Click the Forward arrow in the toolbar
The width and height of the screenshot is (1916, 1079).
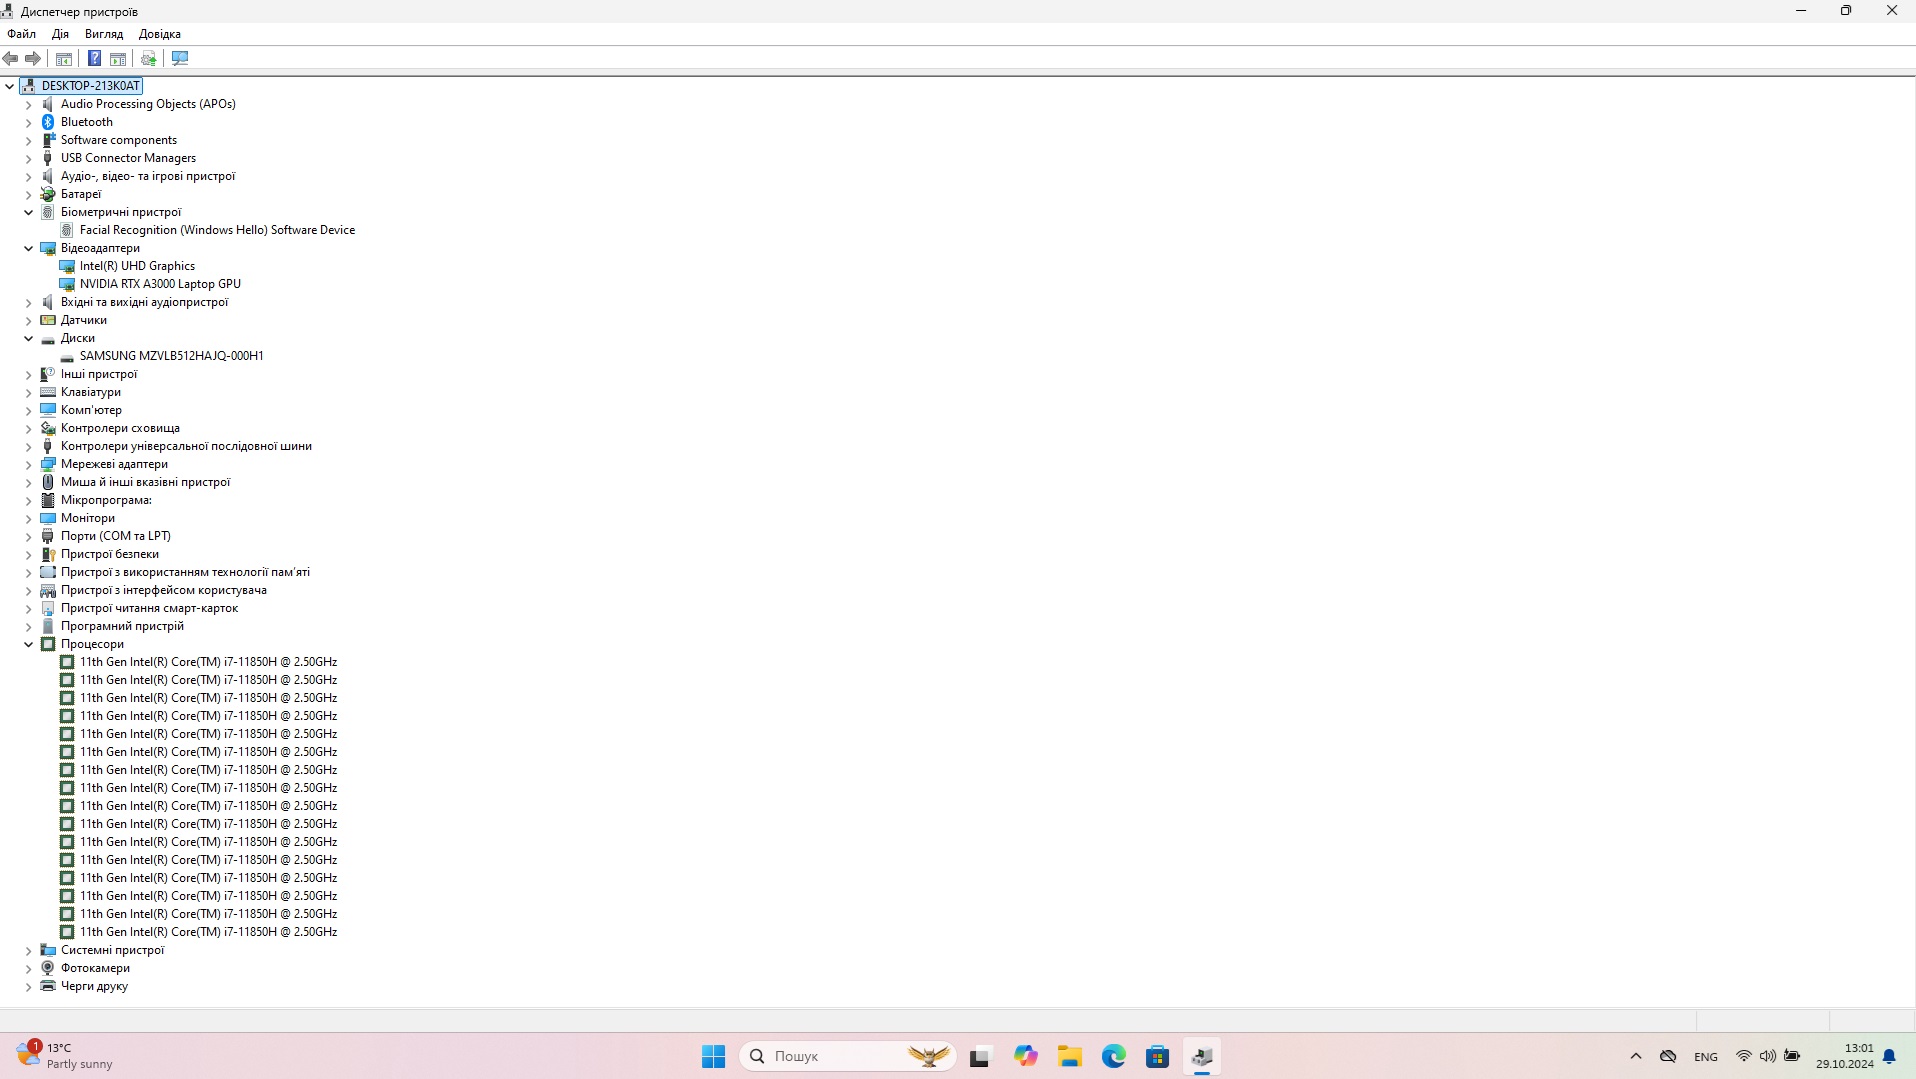click(x=33, y=58)
